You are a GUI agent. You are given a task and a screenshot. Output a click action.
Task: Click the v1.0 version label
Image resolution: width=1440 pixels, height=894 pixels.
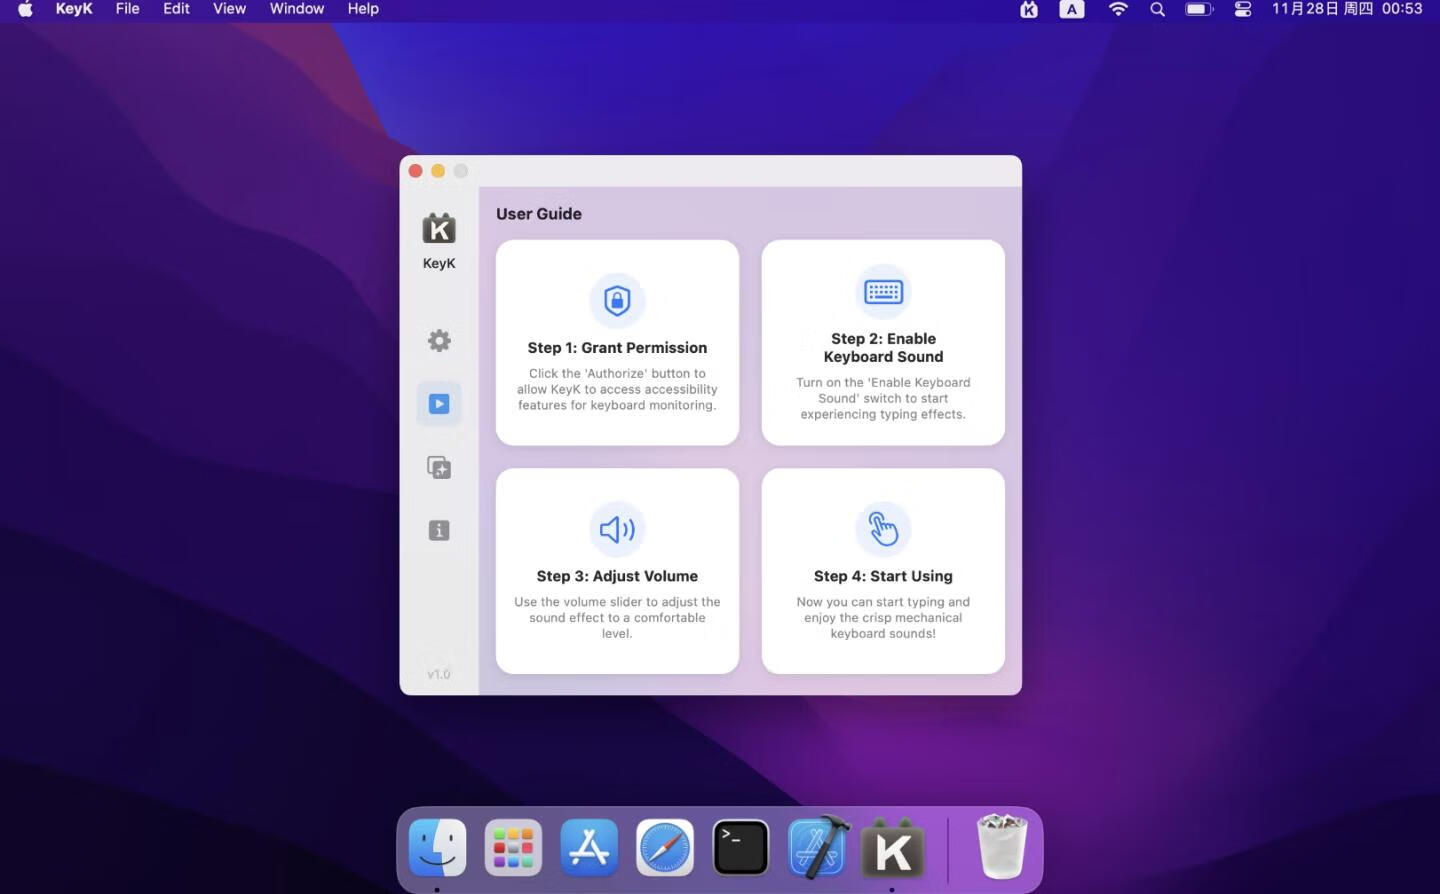(439, 674)
